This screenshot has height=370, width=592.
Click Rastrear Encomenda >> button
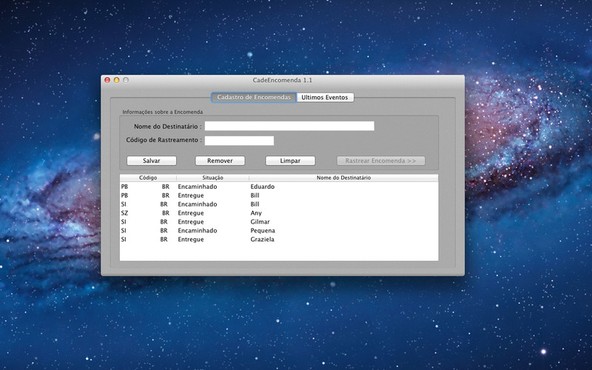(x=381, y=161)
